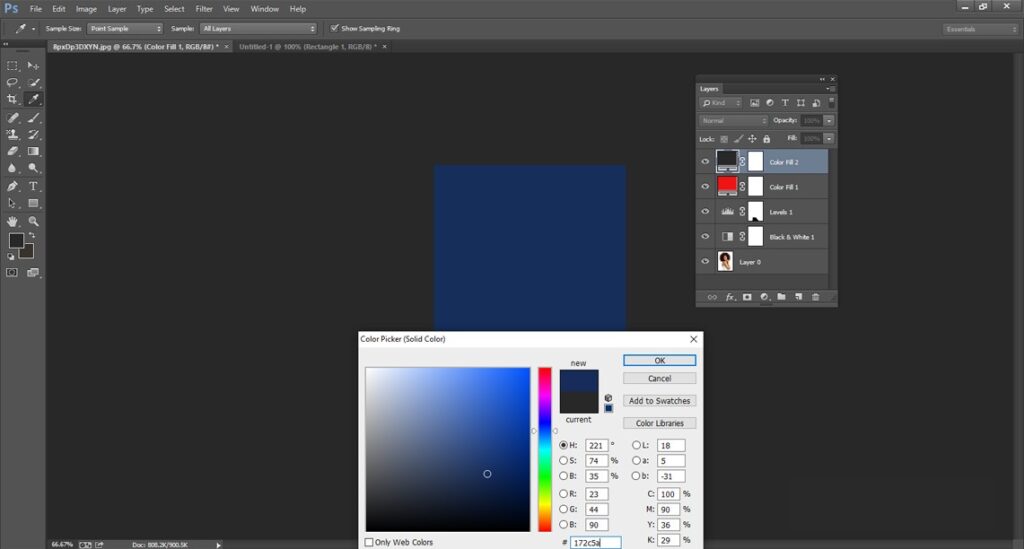Viewport: 1024px width, 549px height.
Task: Open the Normal blend mode dropdown
Action: click(733, 121)
